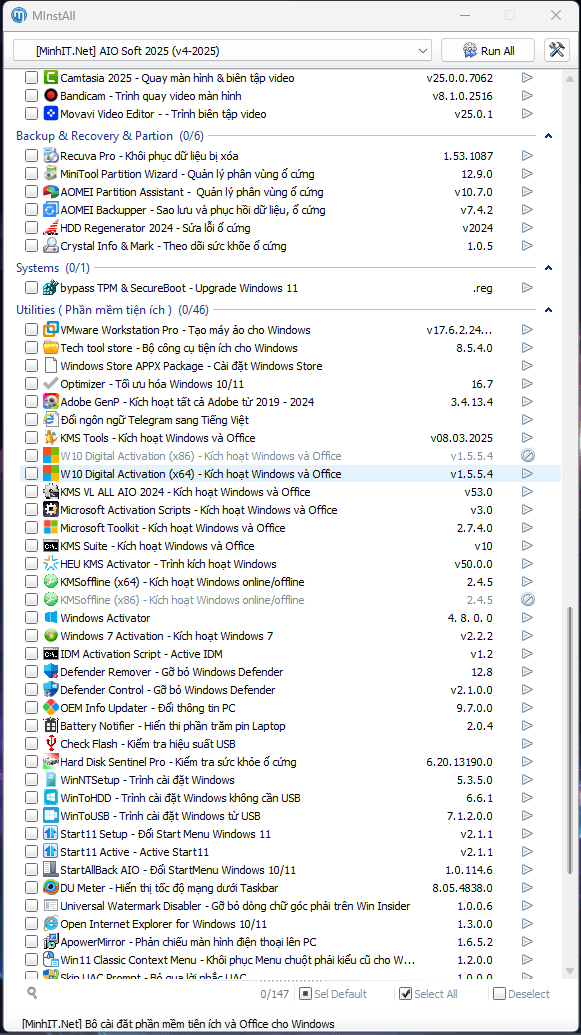This screenshot has width=581, height=1035.
Task: Click the Sel Default button
Action: tap(333, 993)
